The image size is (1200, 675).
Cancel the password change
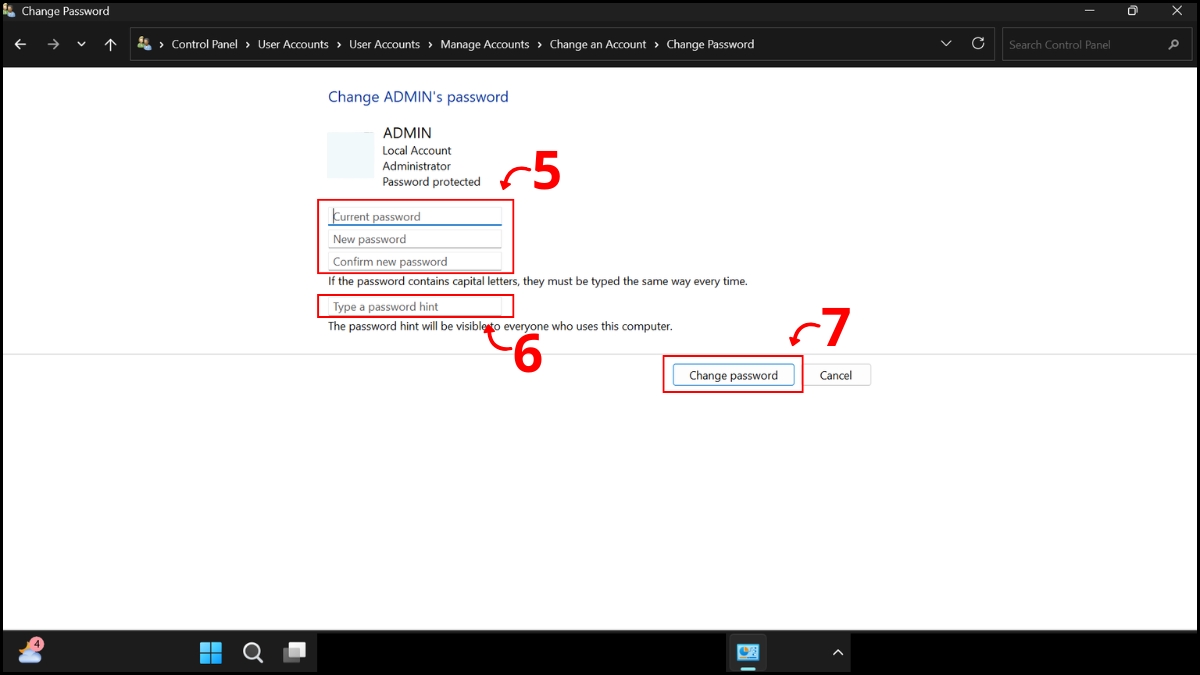(837, 374)
